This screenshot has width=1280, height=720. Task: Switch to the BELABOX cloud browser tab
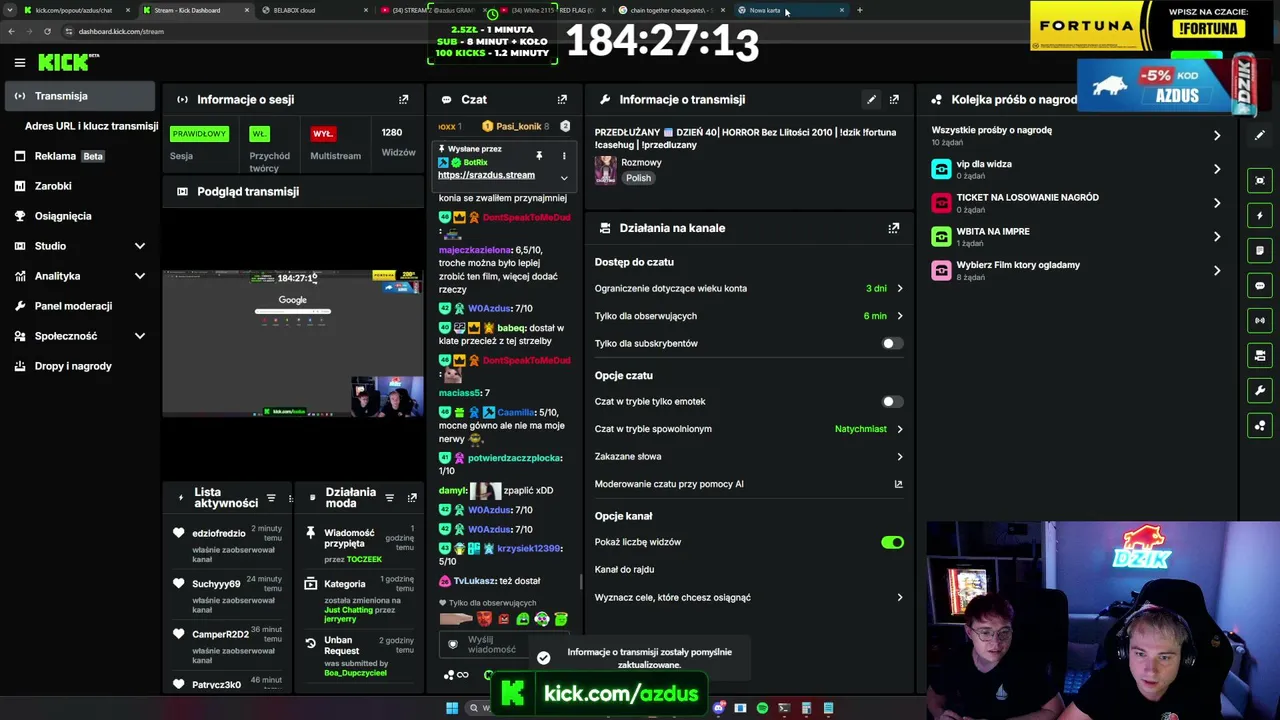click(x=312, y=10)
